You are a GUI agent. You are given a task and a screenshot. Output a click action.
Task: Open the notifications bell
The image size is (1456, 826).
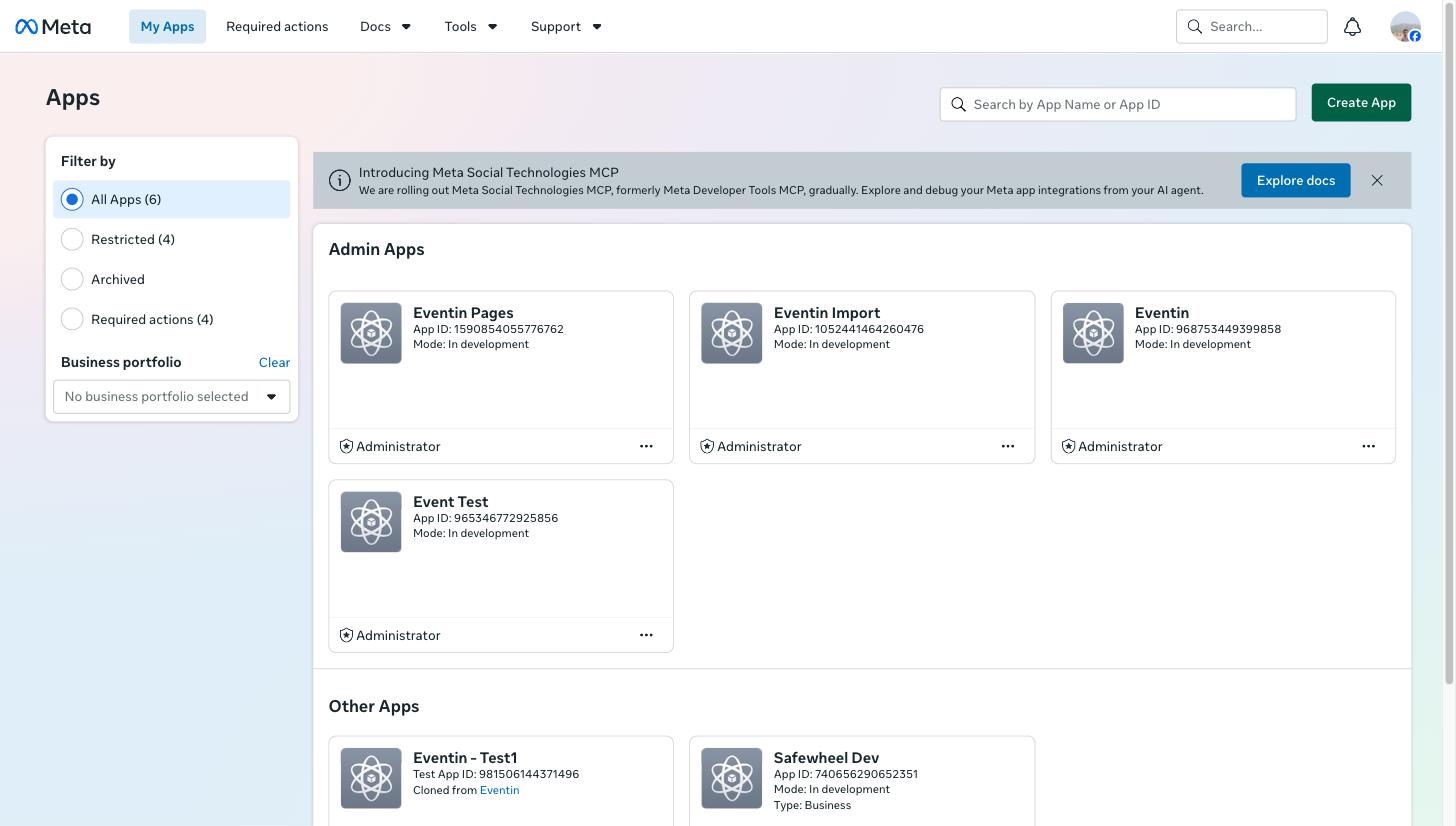(1352, 27)
